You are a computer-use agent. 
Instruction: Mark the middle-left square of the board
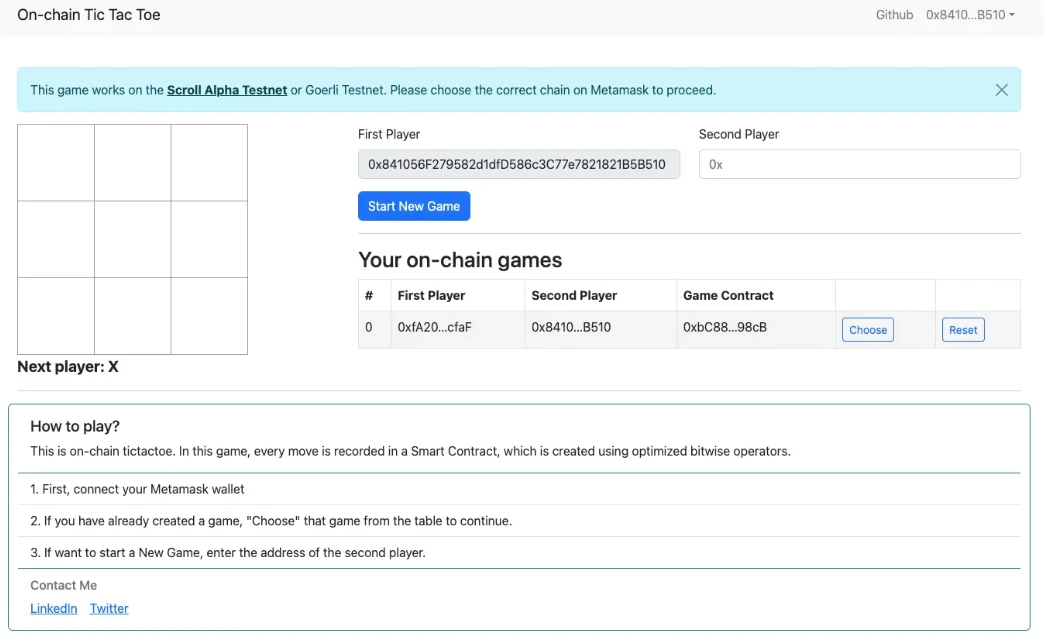56,239
